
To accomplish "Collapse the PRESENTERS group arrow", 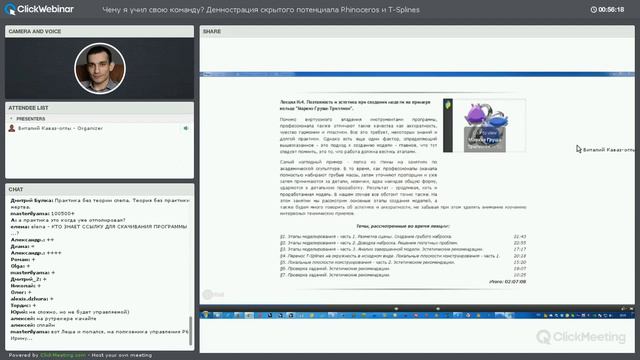I will [x=11, y=119].
